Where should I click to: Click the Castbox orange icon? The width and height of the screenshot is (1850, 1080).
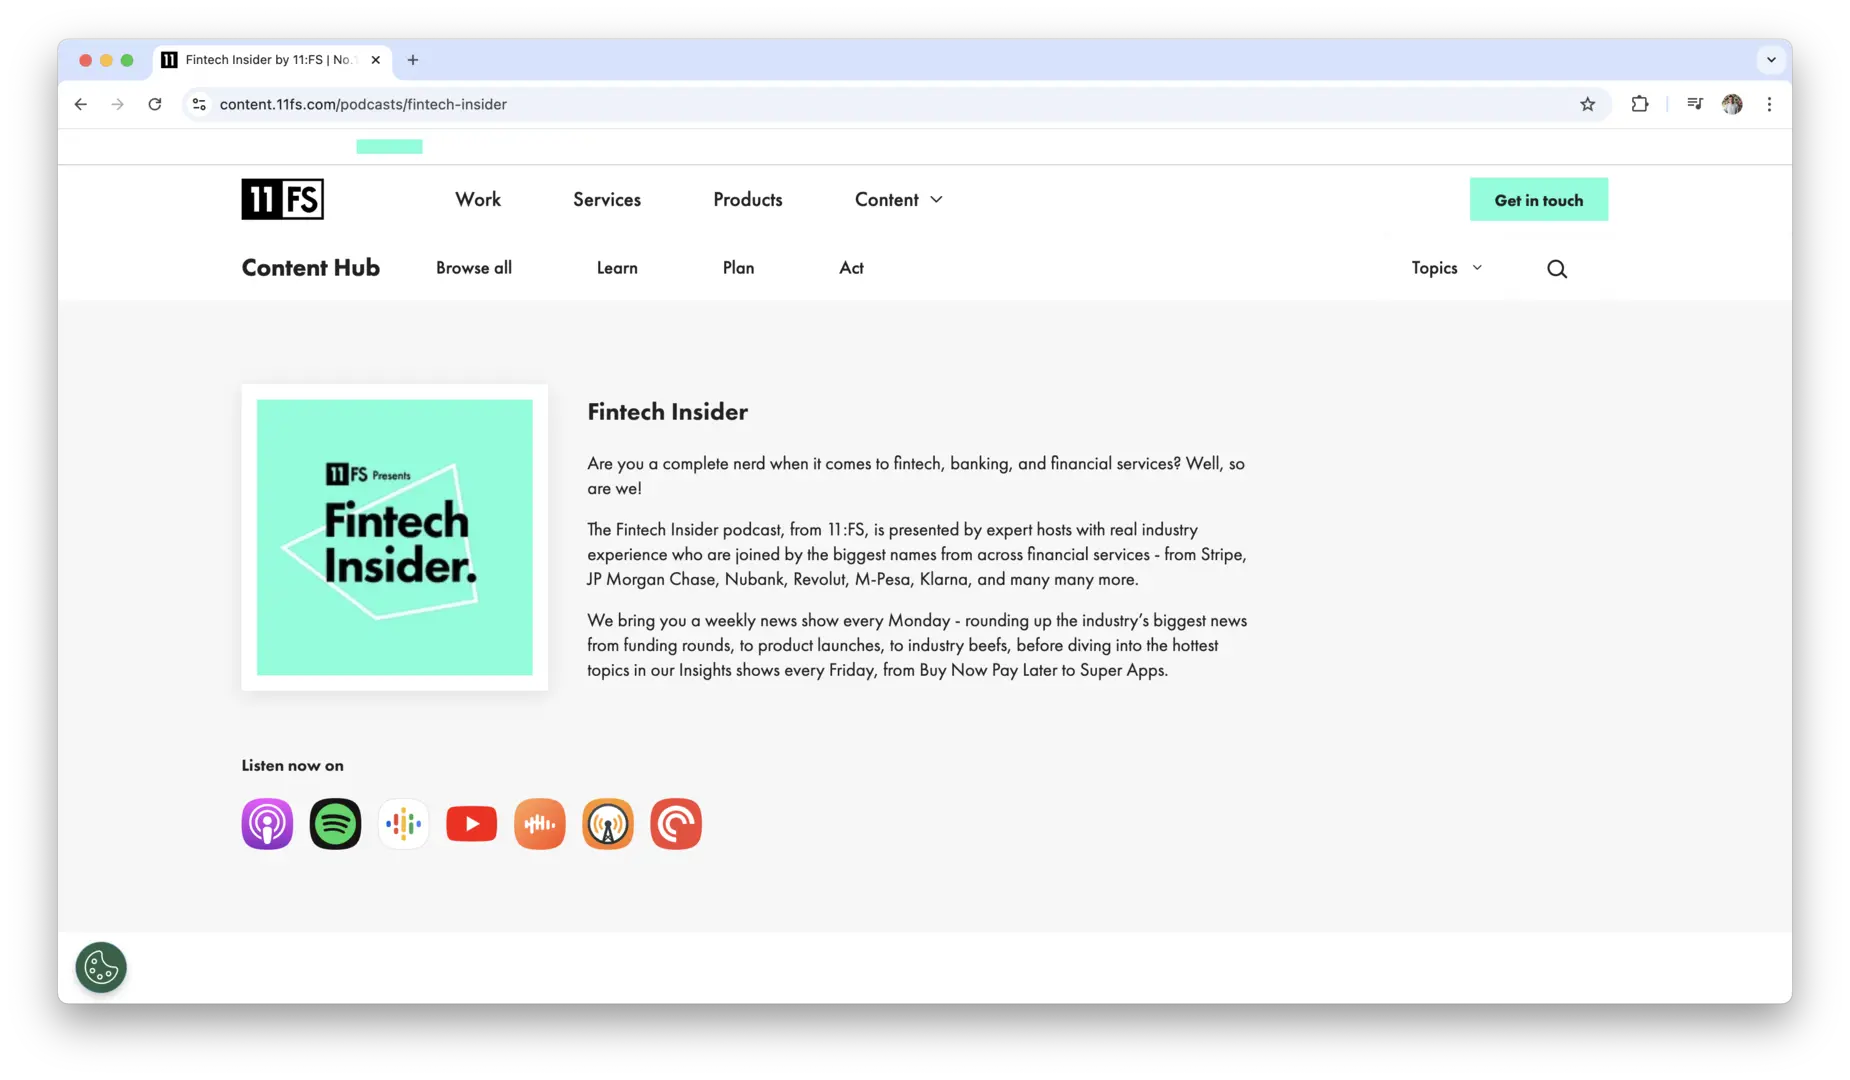point(539,824)
